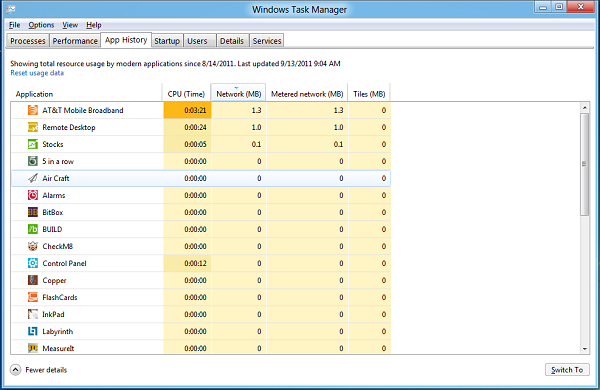Select the Labyrinth row name
Screen dimensions: 600x390
(x=57, y=331)
